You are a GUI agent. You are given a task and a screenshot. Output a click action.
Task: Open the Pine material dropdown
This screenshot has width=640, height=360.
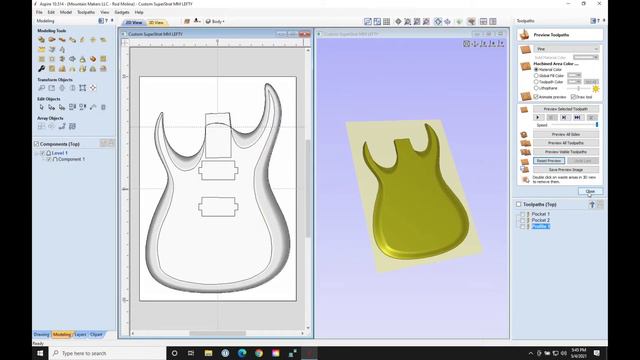[567, 49]
